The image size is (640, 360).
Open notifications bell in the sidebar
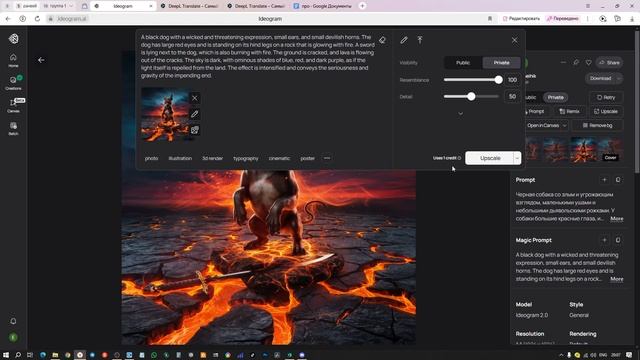pyautogui.click(x=13, y=321)
